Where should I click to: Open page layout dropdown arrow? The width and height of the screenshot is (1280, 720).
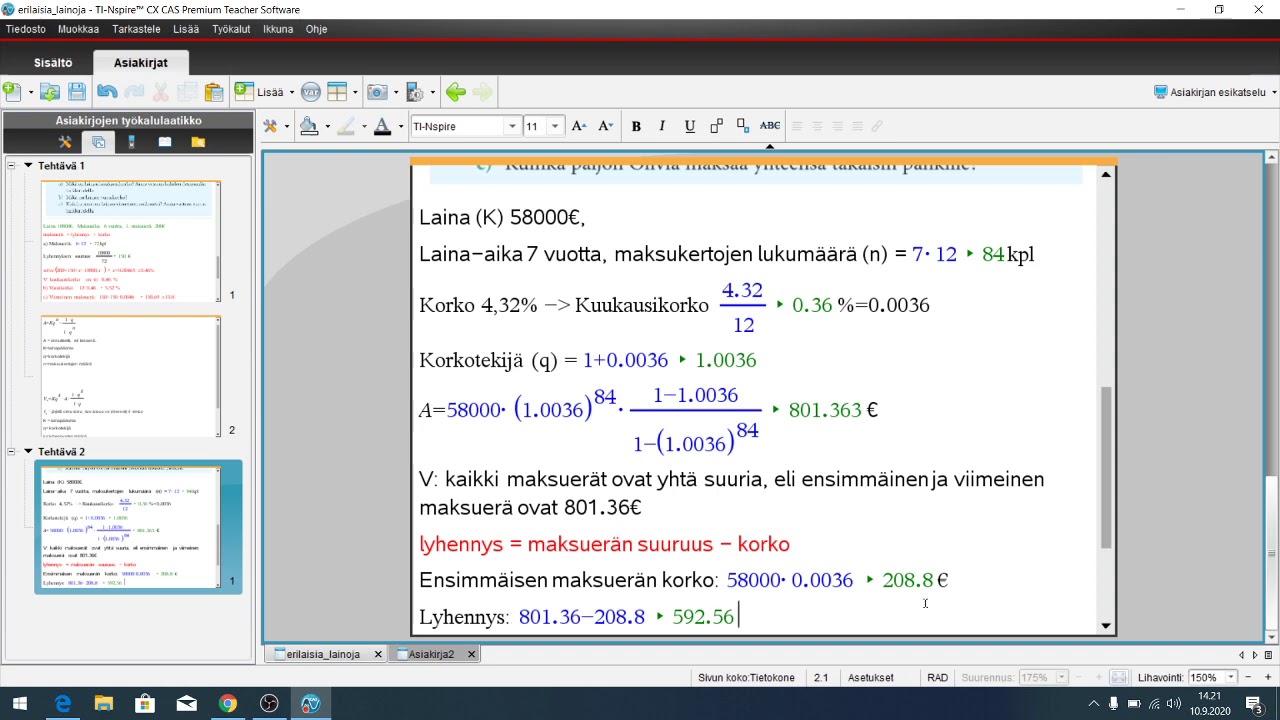coord(355,93)
